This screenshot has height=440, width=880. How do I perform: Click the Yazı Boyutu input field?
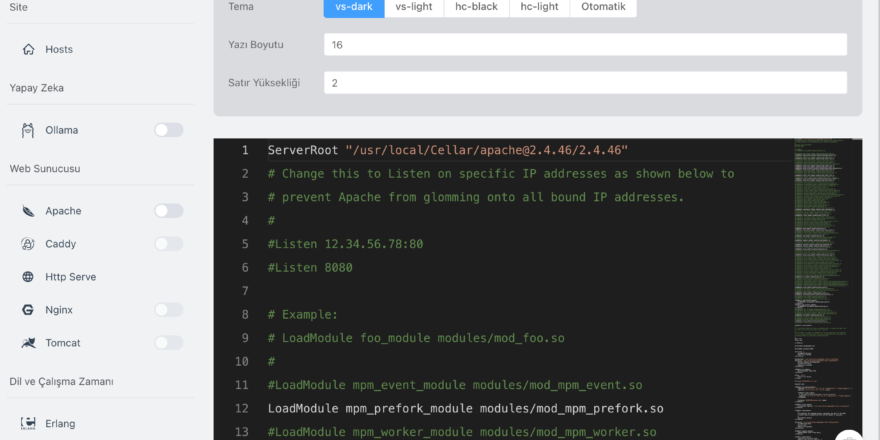[585, 45]
